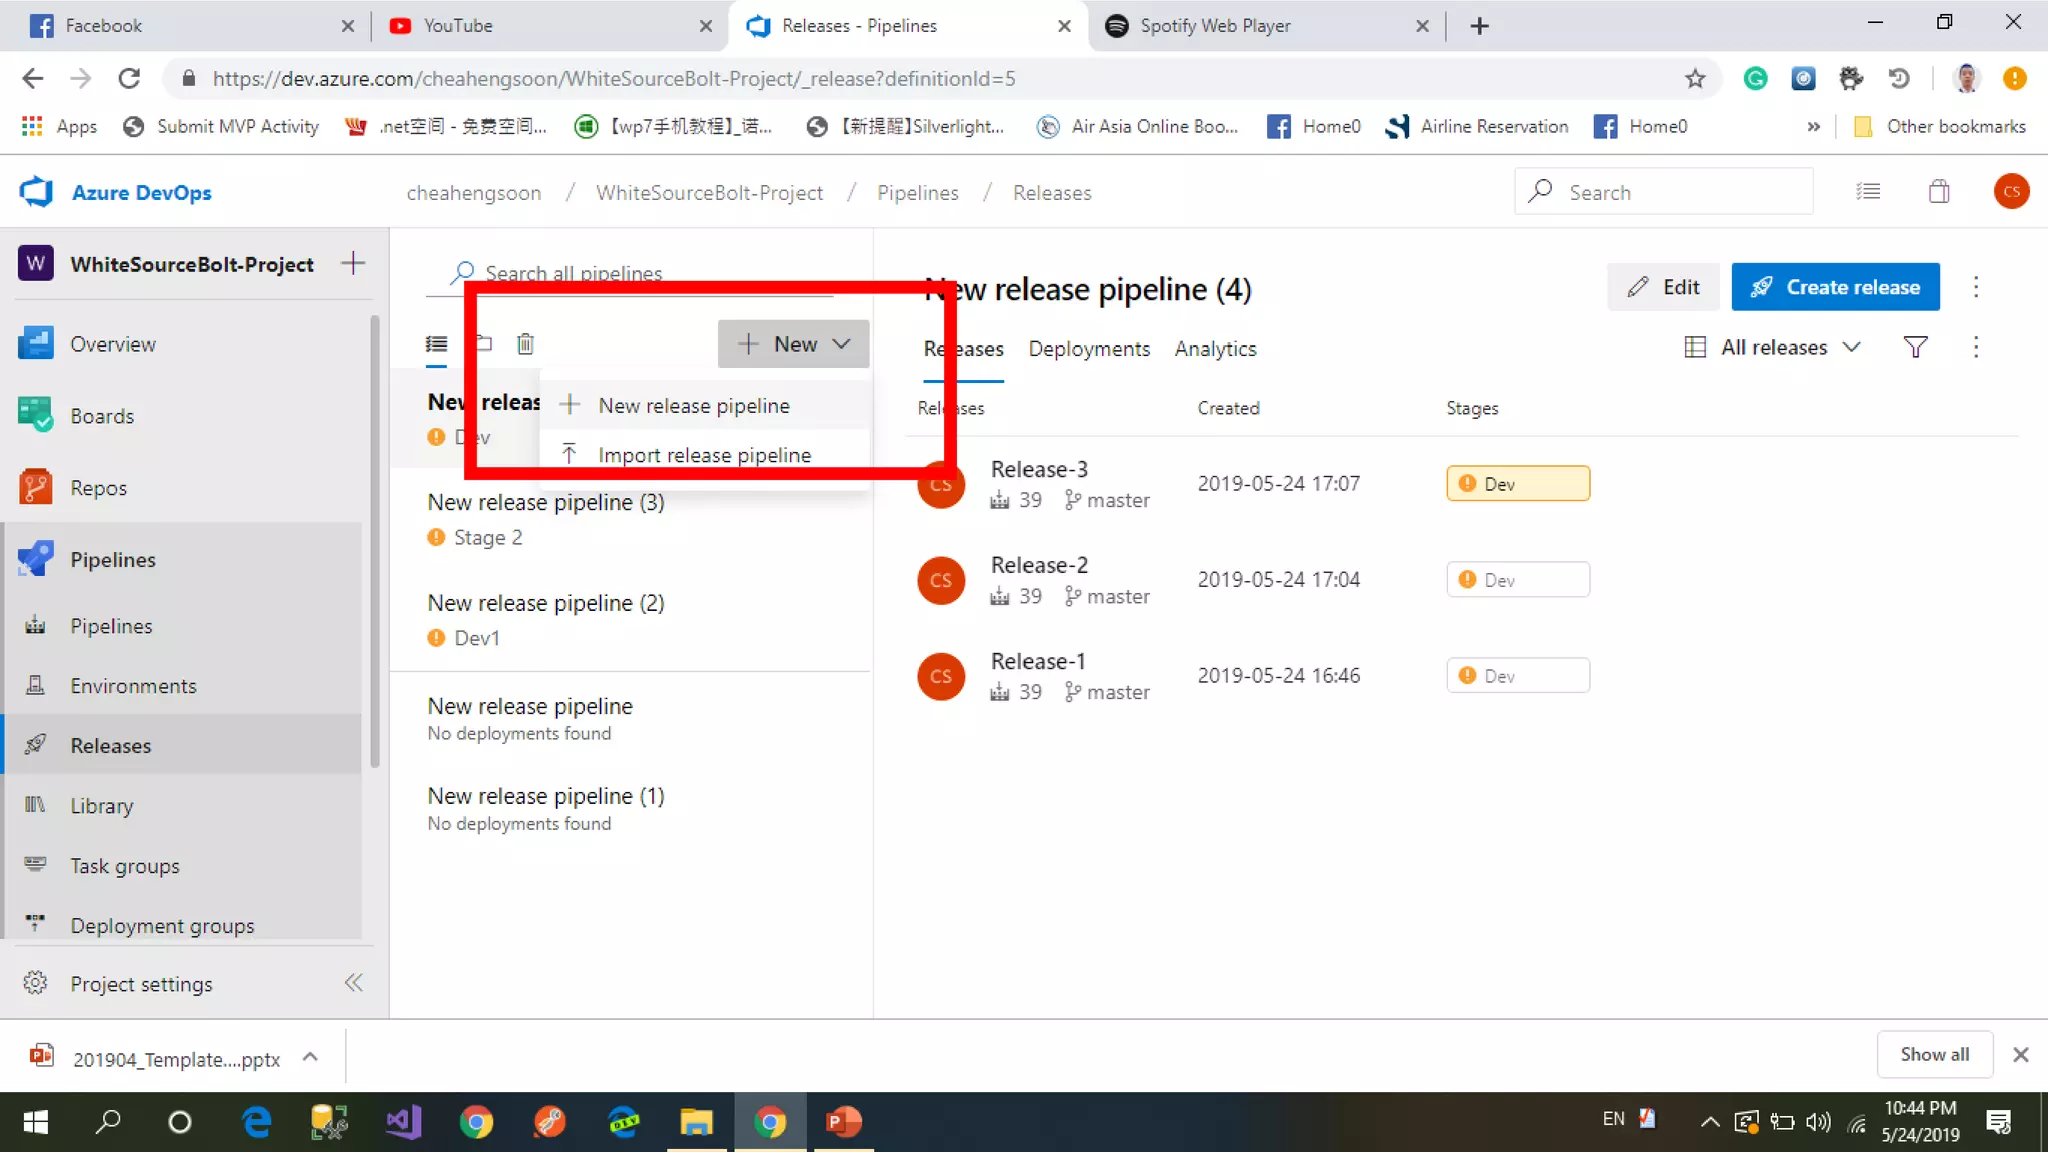The width and height of the screenshot is (2048, 1152).
Task: Open the folder view icon for pipelines
Action: coord(484,344)
